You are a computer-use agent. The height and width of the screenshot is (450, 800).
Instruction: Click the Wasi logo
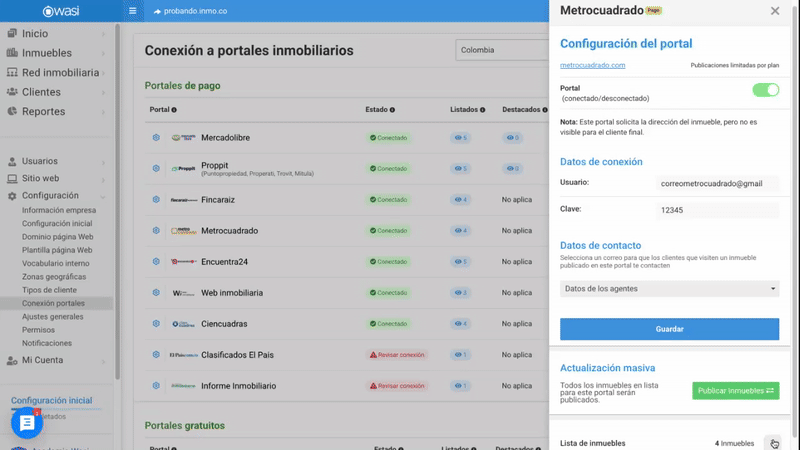(x=61, y=11)
